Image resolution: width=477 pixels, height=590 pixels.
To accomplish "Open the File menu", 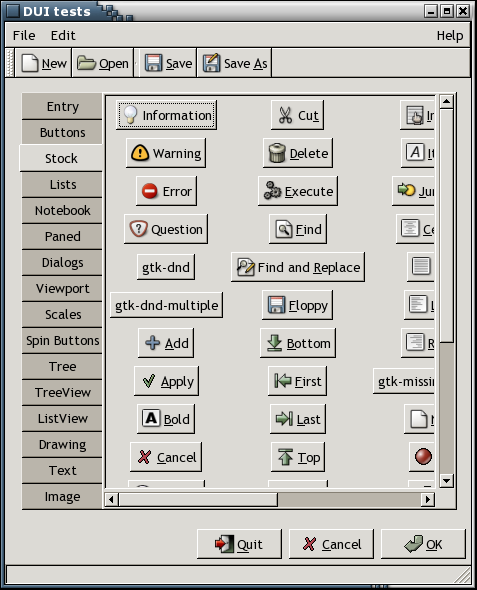I will 24,35.
